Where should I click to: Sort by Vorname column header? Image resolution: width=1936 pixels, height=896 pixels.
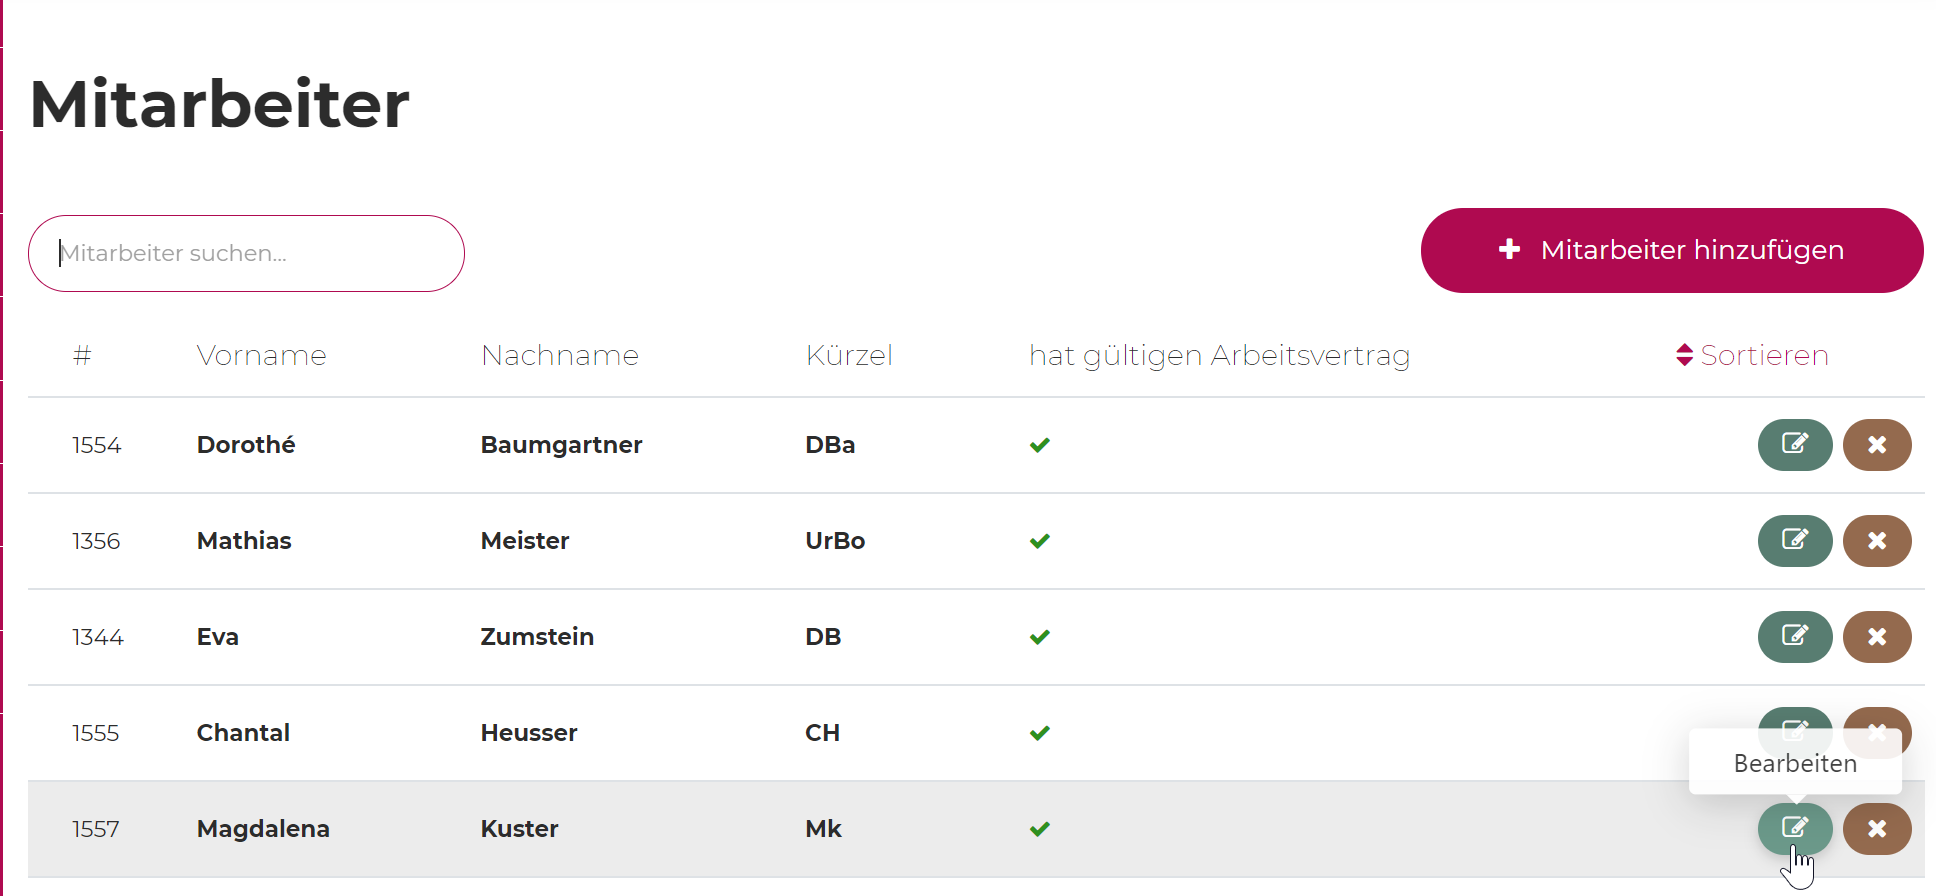tap(261, 355)
